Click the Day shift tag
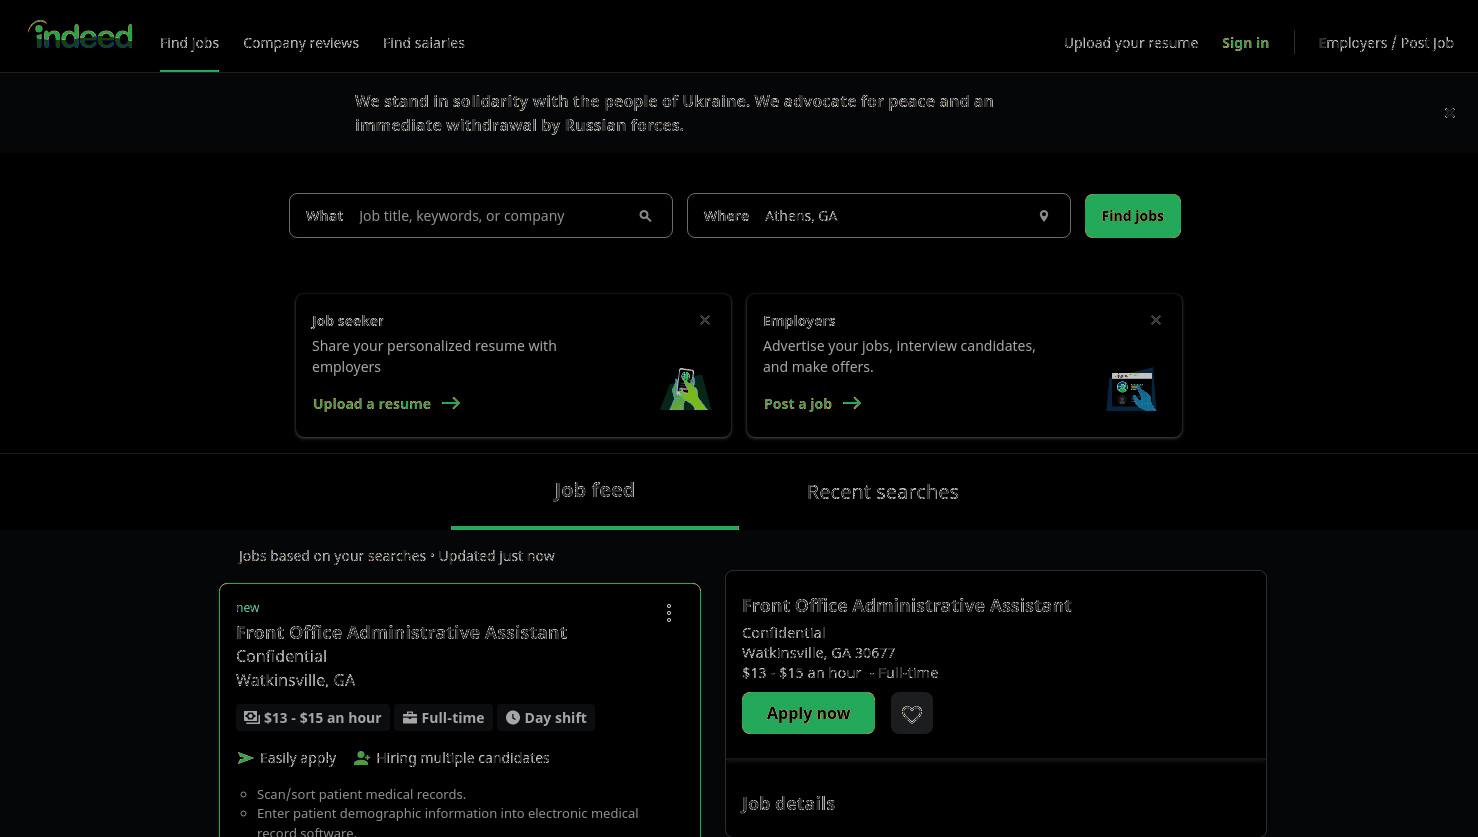The height and width of the screenshot is (837, 1478). 546,718
